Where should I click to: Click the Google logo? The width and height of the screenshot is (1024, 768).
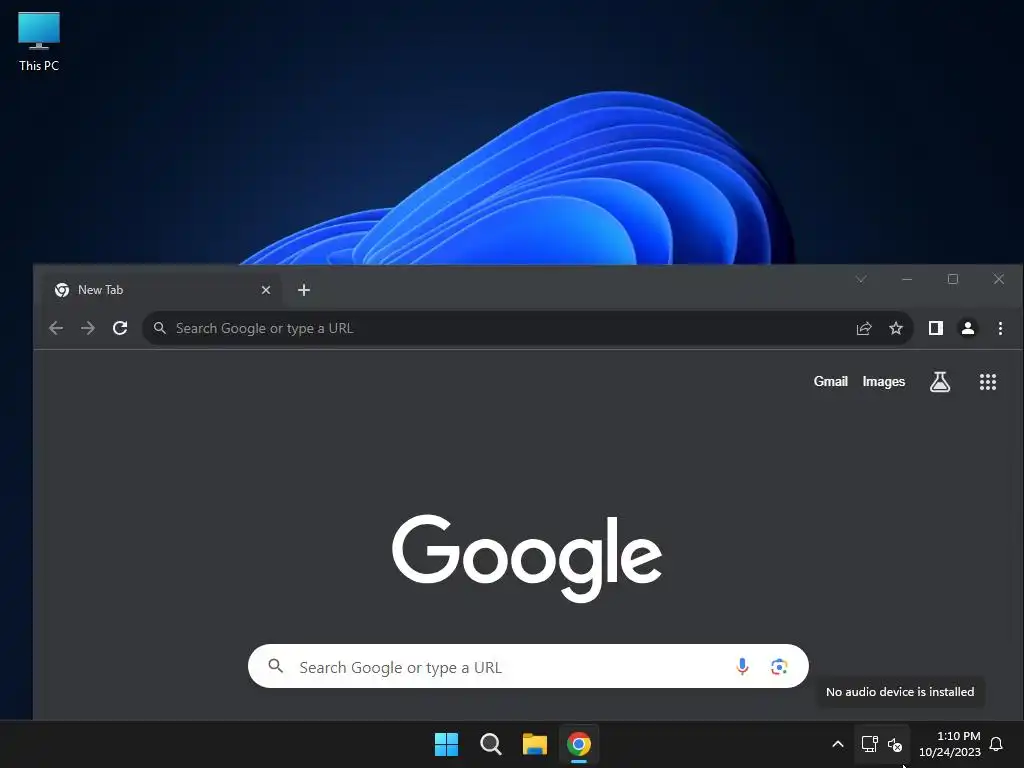pyautogui.click(x=527, y=557)
